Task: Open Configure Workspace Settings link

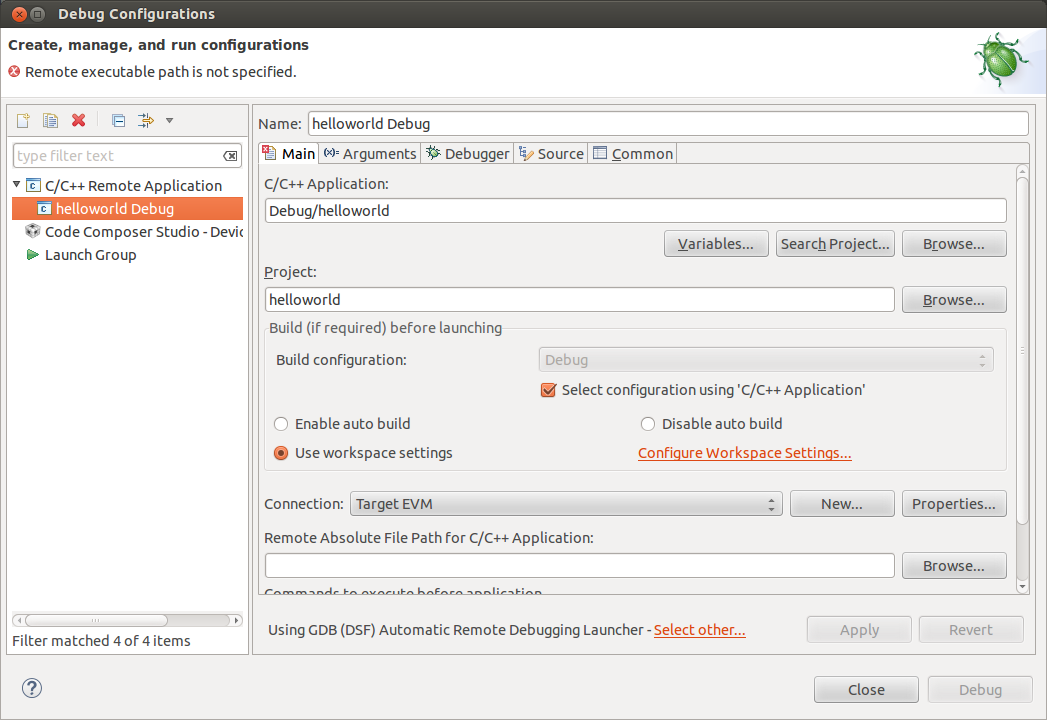Action: [x=744, y=452]
